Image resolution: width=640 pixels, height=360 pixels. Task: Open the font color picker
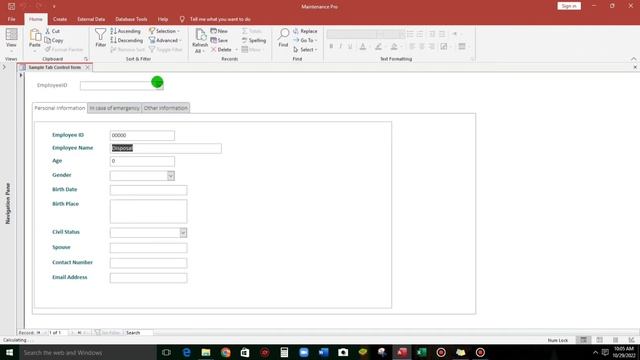(362, 47)
